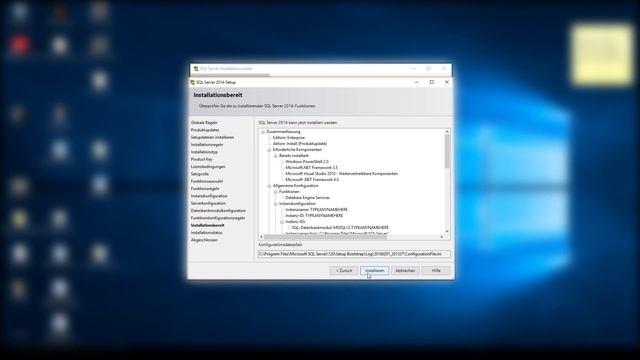The width and height of the screenshot is (640, 360).
Task: Select the Windows PowerShell 2.0 row
Action: click(307, 162)
